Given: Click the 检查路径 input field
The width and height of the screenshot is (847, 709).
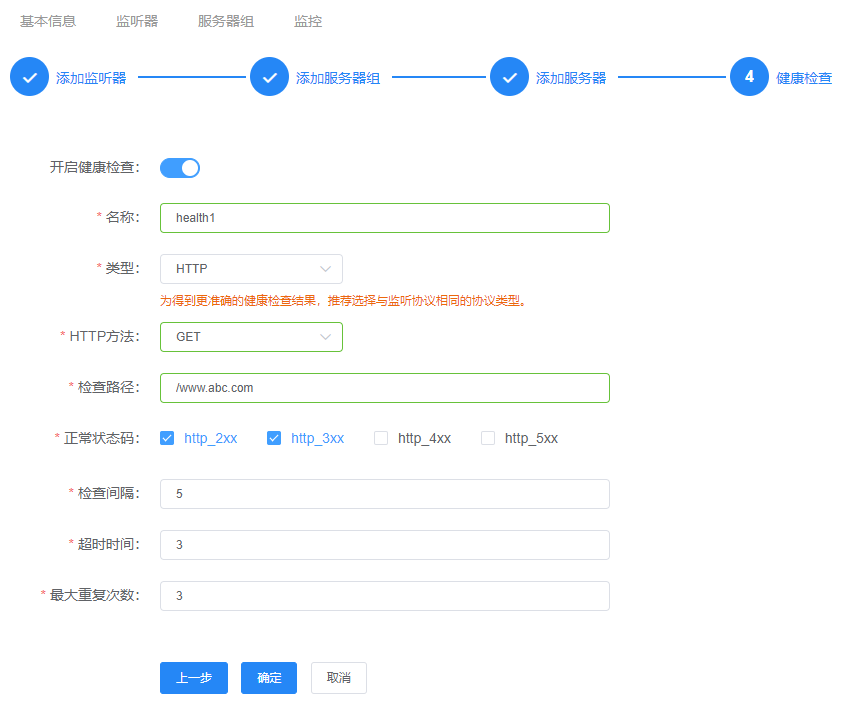Looking at the screenshot, I should (x=384, y=388).
